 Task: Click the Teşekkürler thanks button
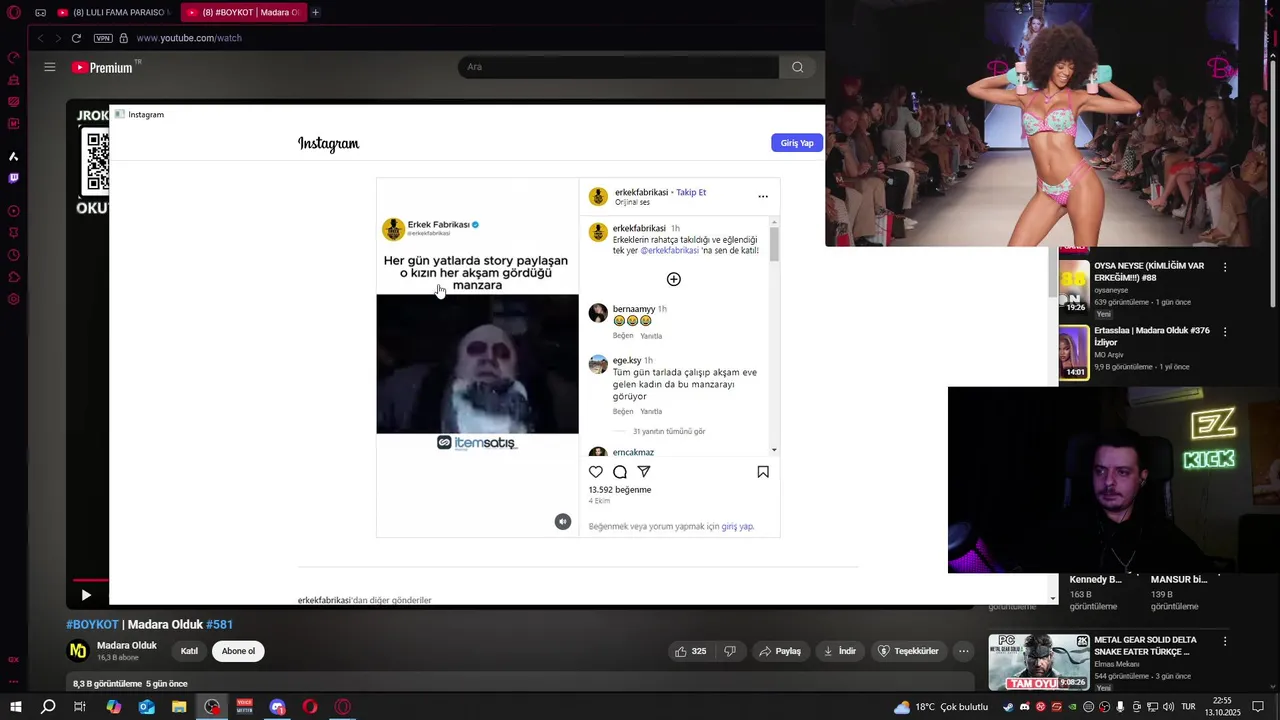click(x=908, y=651)
